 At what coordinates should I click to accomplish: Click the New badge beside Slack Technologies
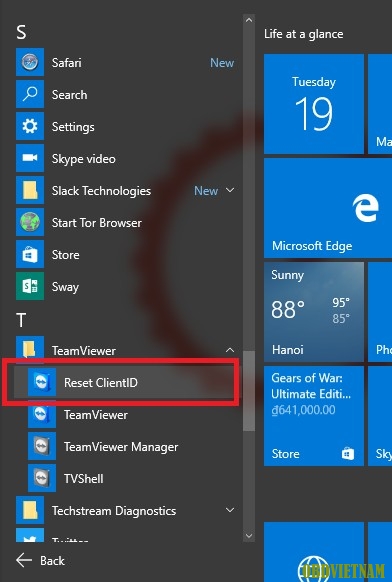pos(206,191)
